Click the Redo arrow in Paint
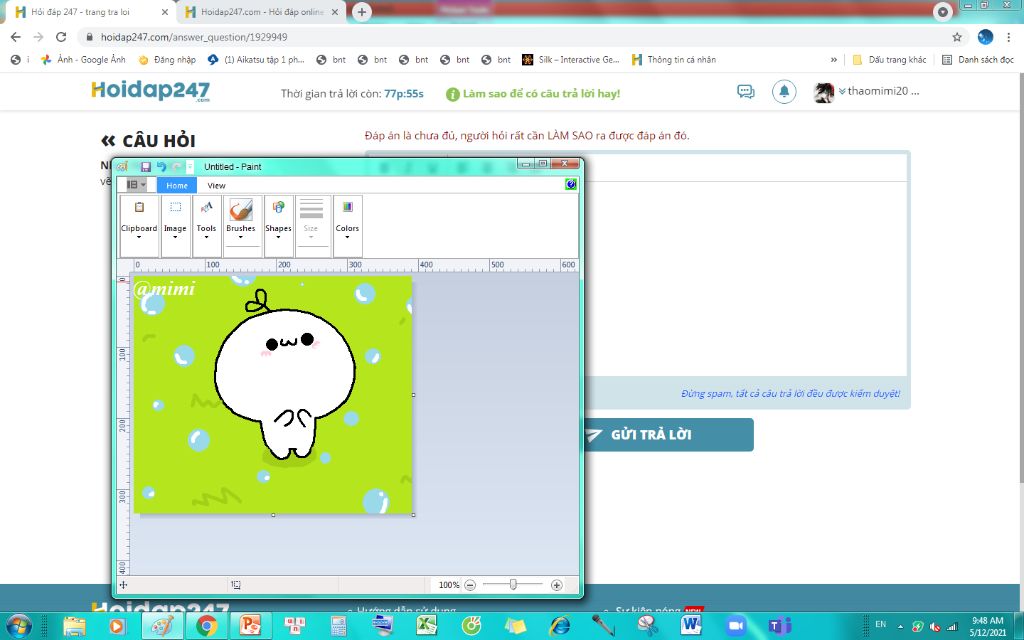 (176, 167)
